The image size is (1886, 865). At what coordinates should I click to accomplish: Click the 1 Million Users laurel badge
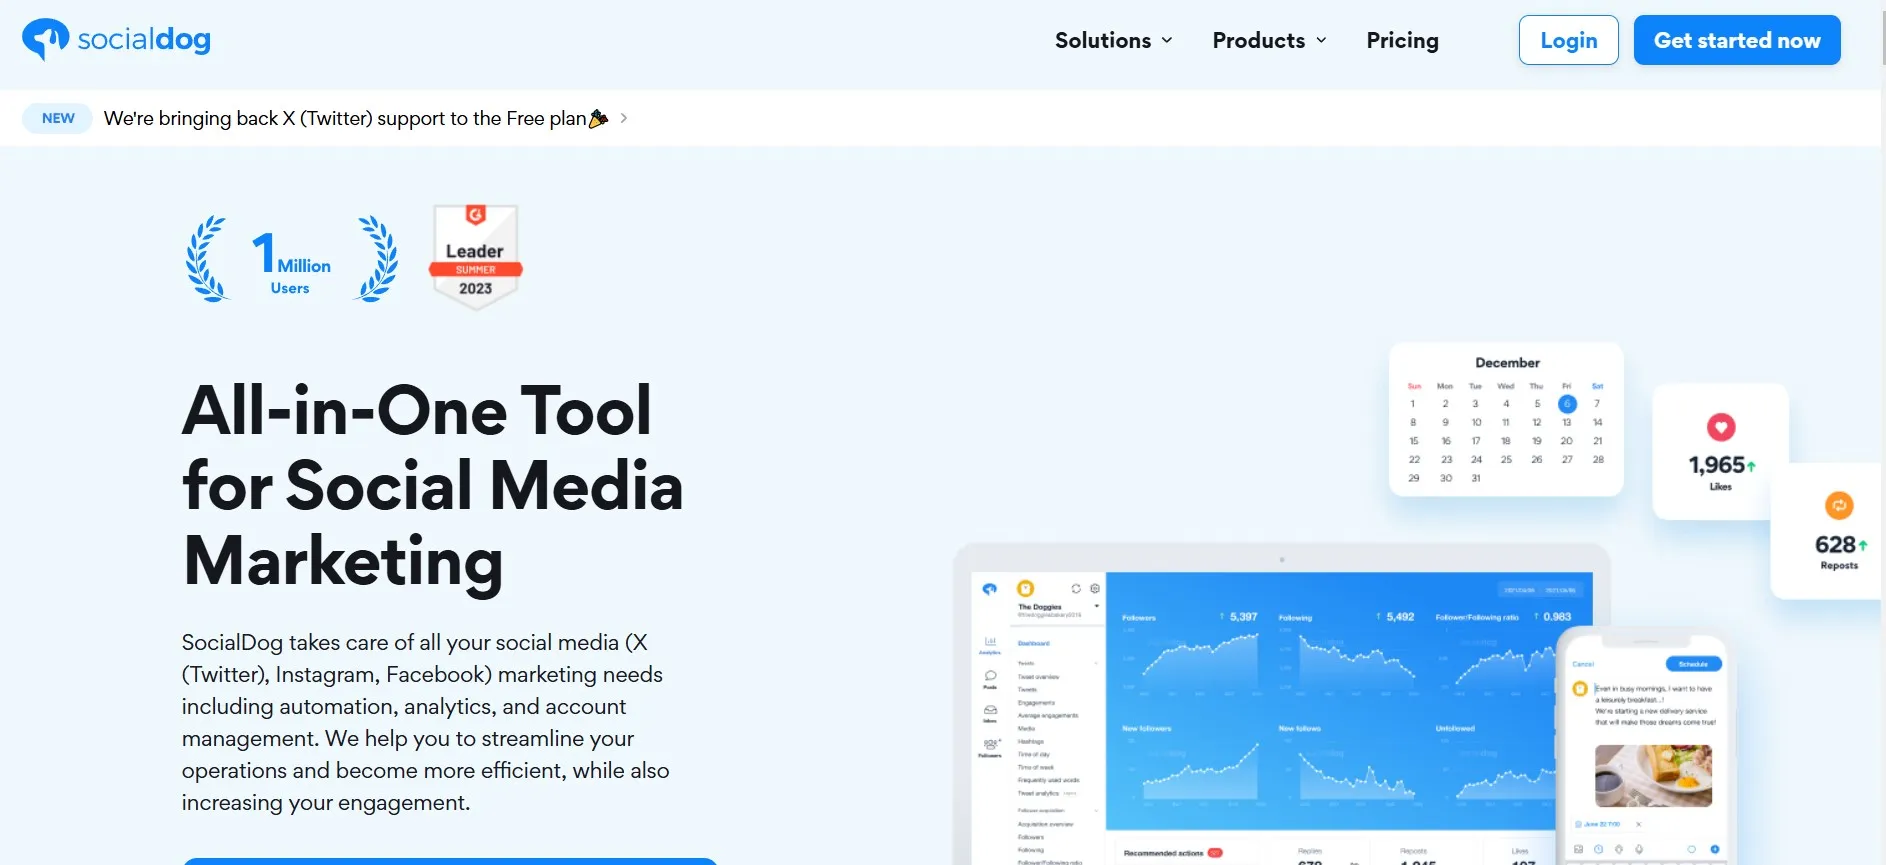tap(291, 259)
